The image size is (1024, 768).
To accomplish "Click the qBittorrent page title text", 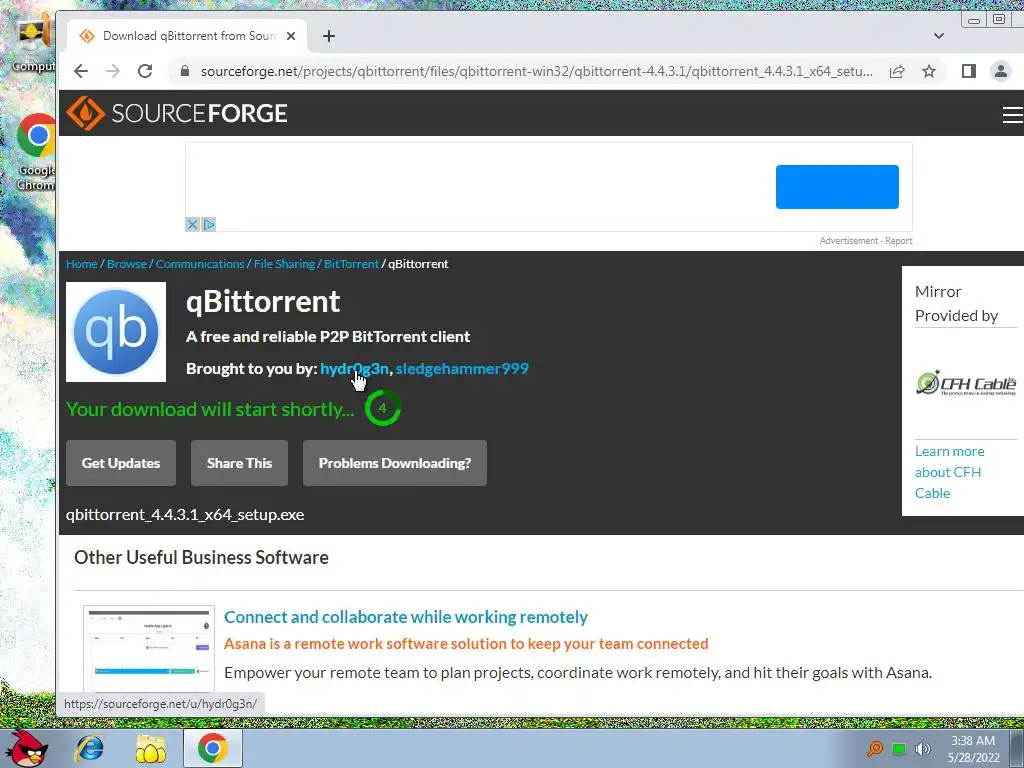I will coord(263,302).
